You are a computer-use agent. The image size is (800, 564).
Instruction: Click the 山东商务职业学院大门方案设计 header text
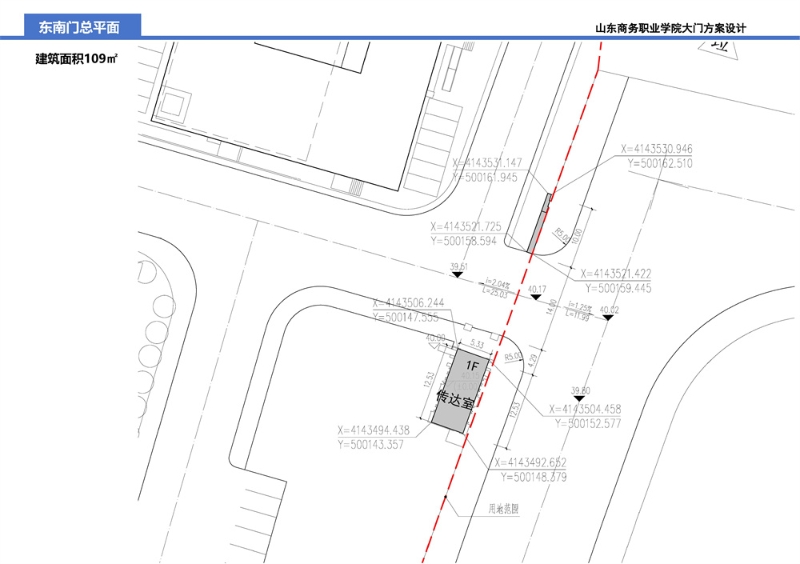click(x=670, y=29)
